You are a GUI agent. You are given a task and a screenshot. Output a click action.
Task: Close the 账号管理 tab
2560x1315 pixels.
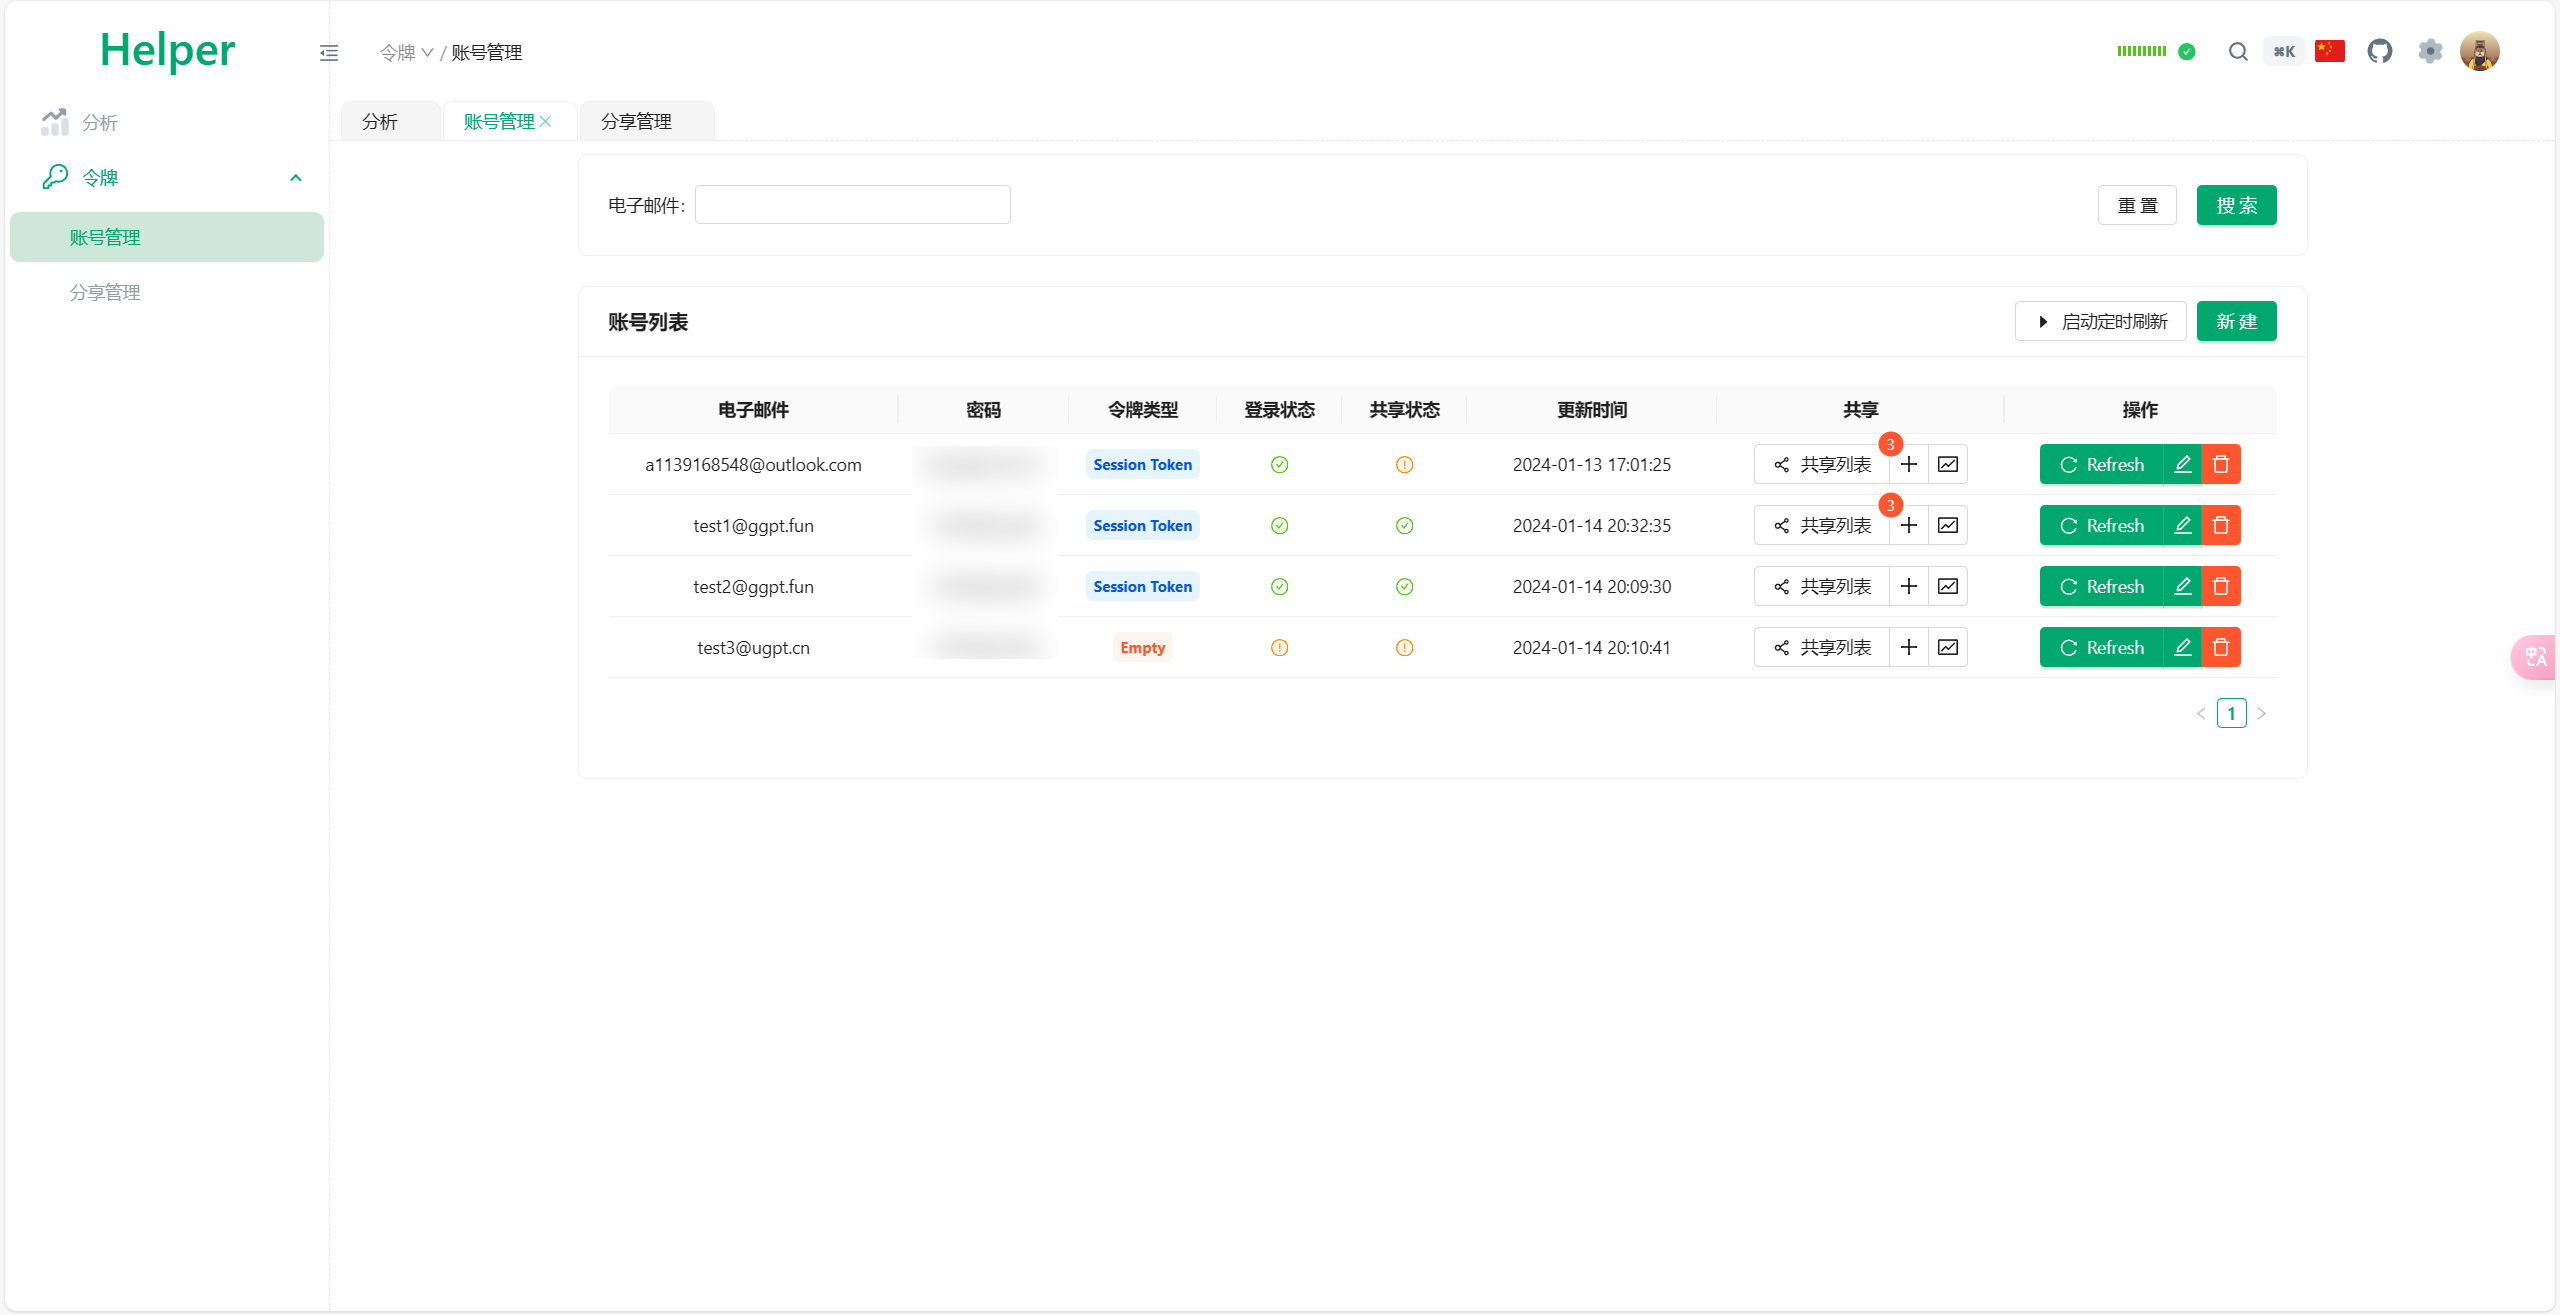point(546,121)
